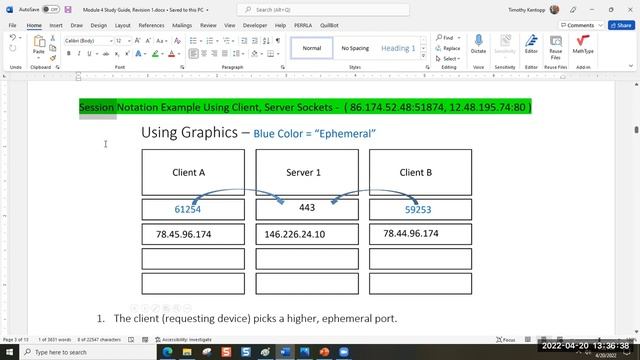Click the Sort icon
Viewport: 640px width, 360px height.
[x=266, y=40]
